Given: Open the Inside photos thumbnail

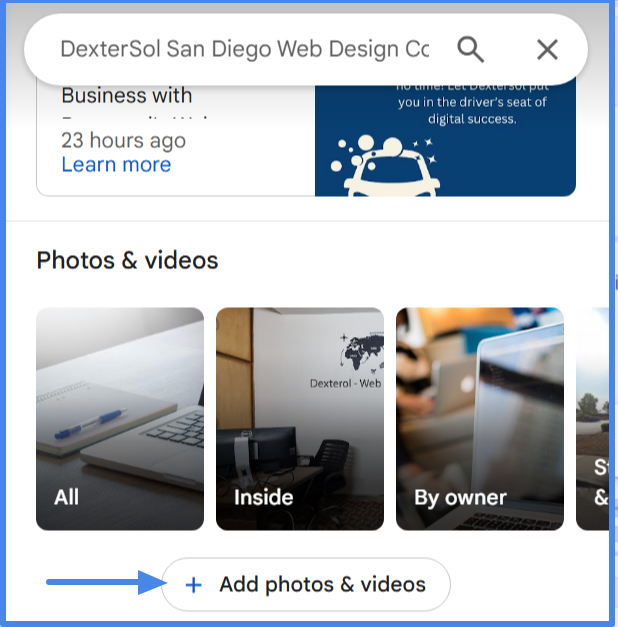Looking at the screenshot, I should [300, 419].
